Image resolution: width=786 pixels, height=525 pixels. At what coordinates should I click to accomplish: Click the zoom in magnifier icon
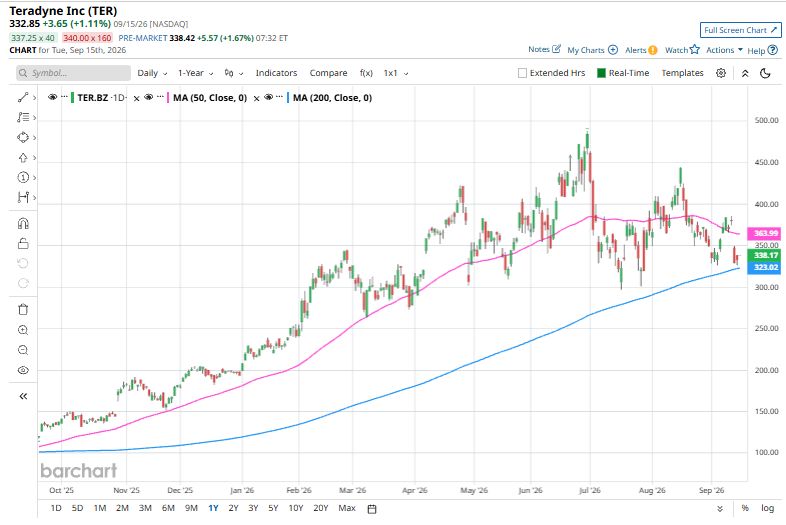[23, 330]
